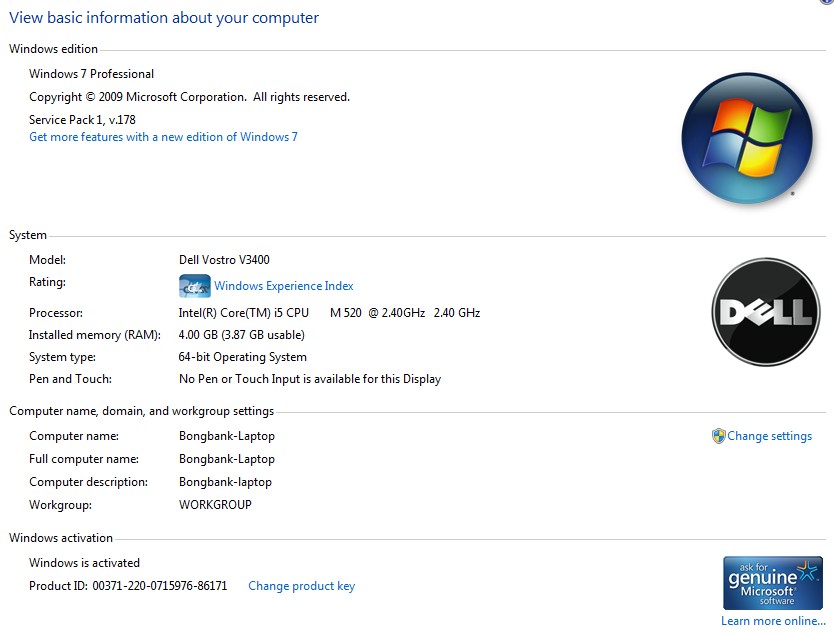Click the Service Pack 1 text
The height and width of the screenshot is (636, 834).
coord(82,120)
